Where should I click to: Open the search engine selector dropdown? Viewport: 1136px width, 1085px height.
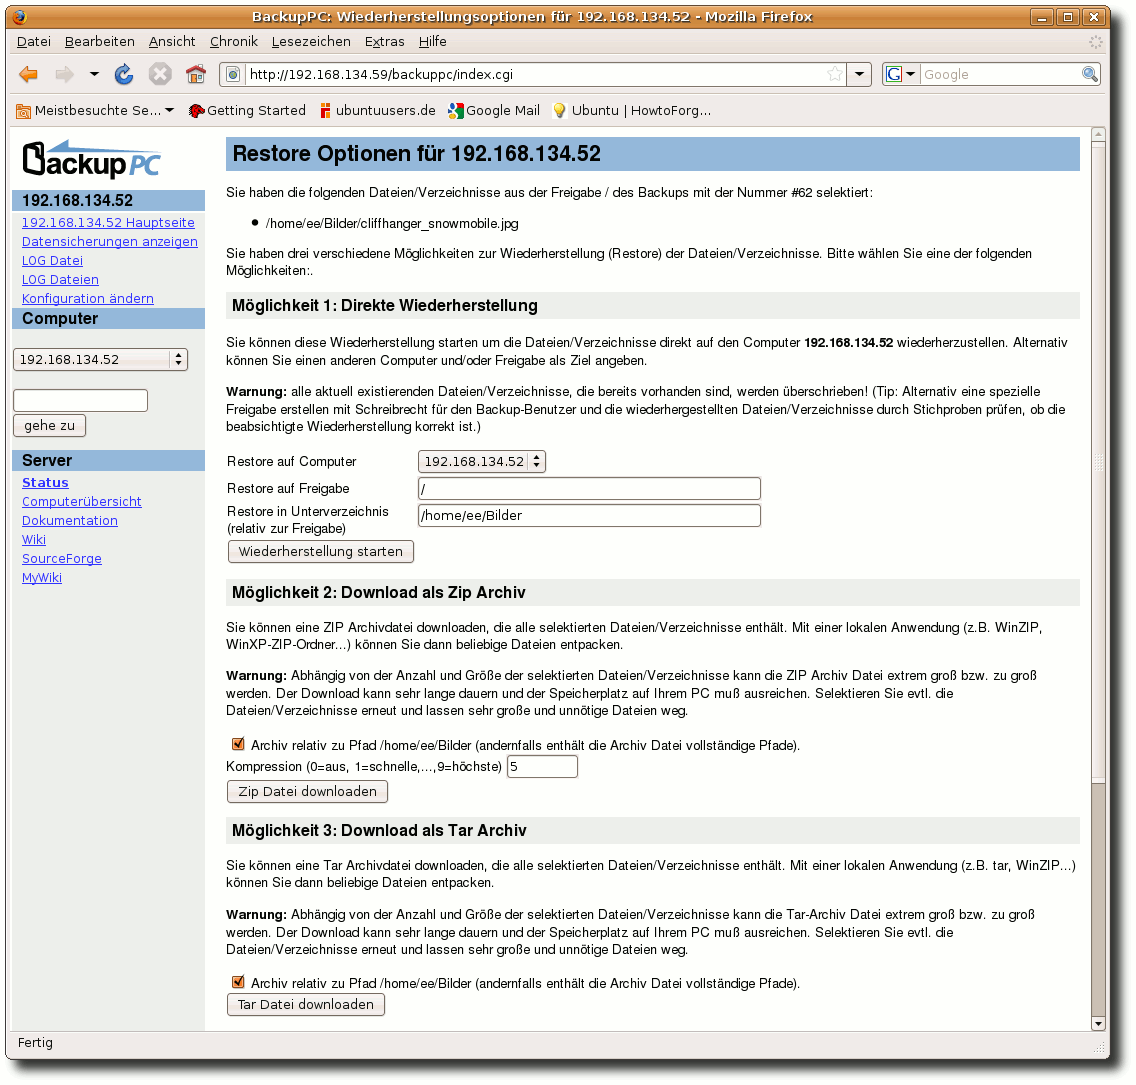901,74
